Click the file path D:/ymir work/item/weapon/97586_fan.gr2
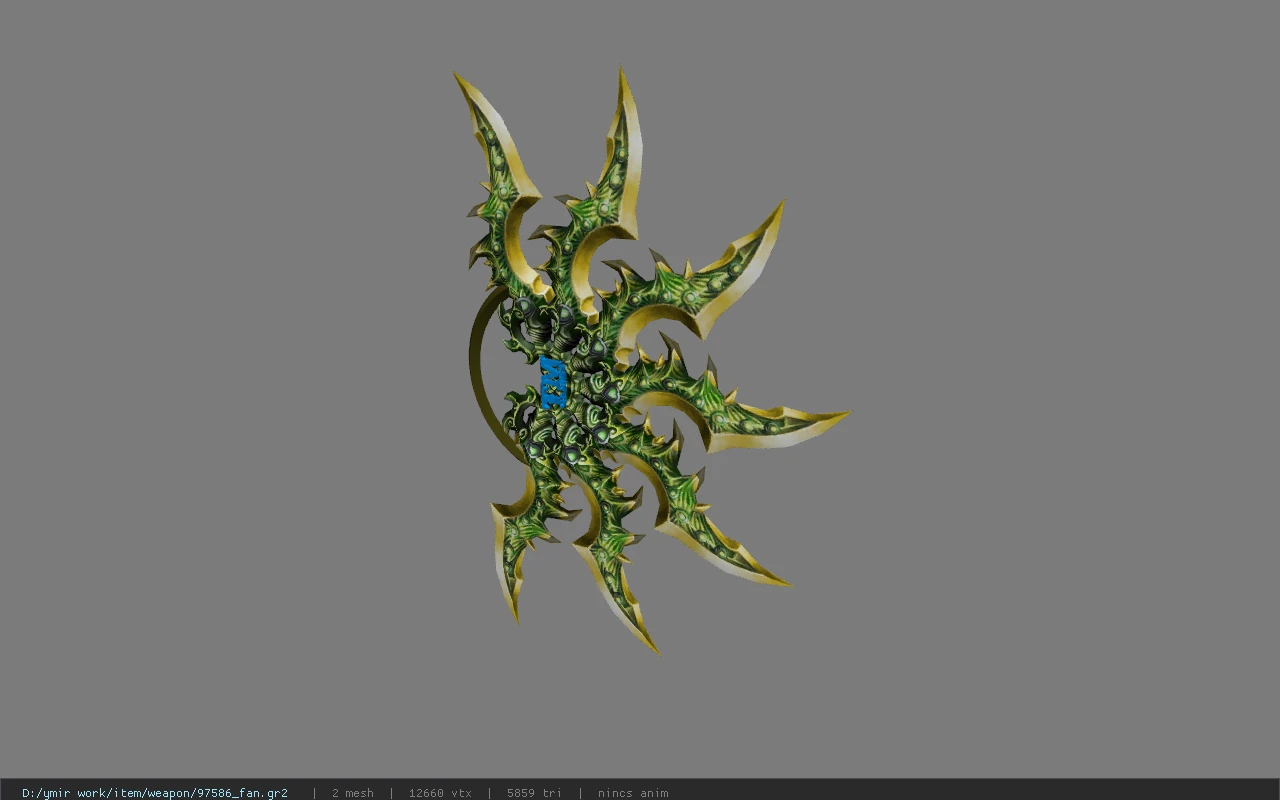 155,793
